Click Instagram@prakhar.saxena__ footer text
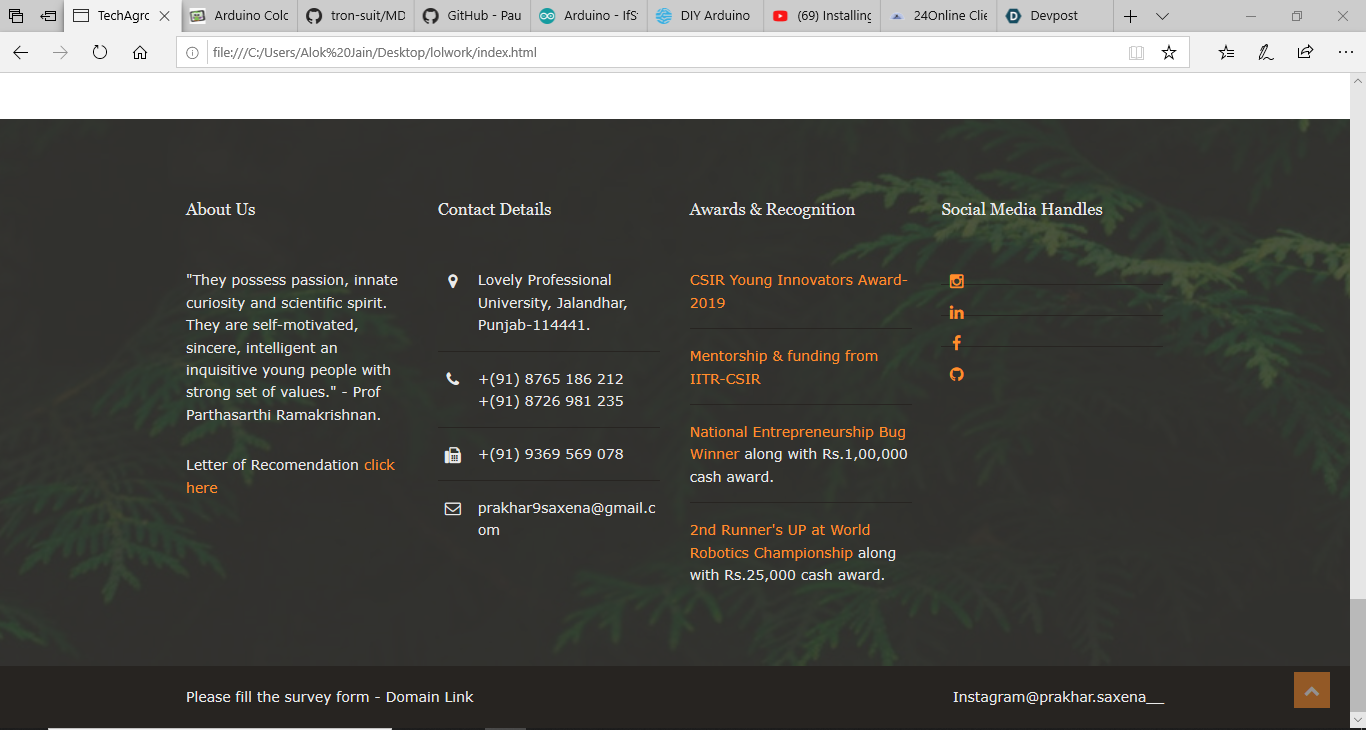This screenshot has height=730, width=1366. click(x=1058, y=697)
